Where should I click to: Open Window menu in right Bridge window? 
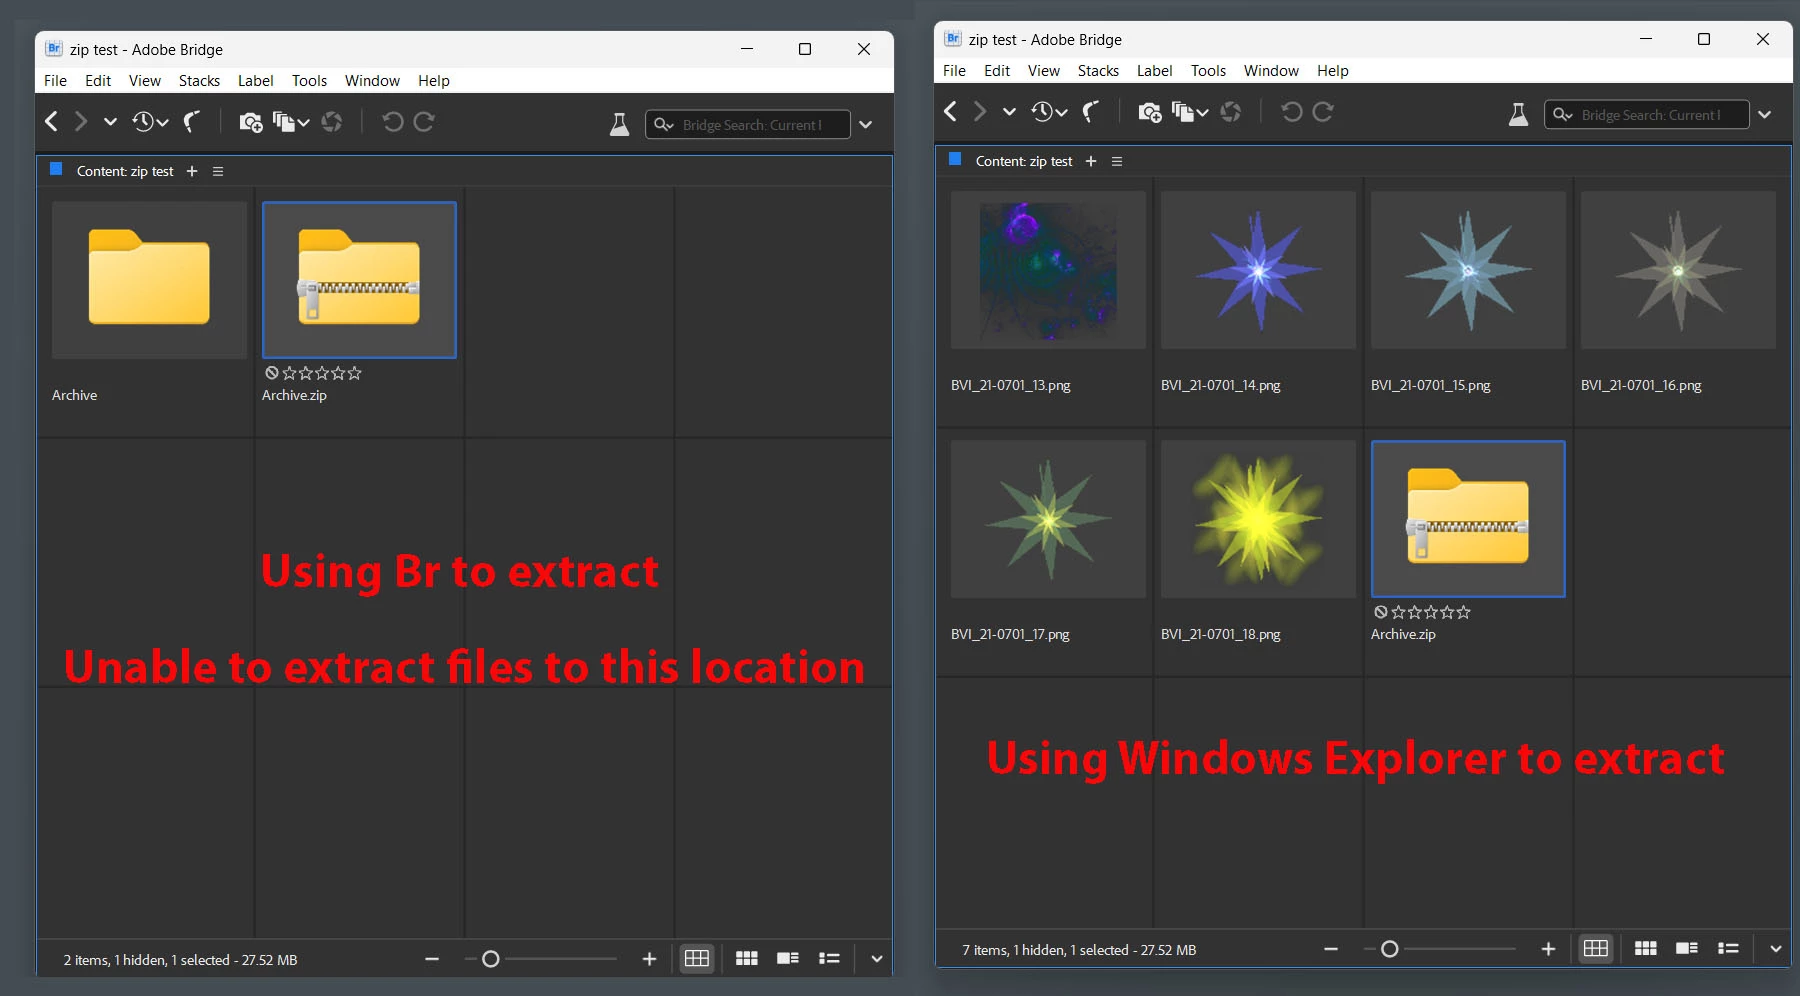pyautogui.click(x=1271, y=71)
